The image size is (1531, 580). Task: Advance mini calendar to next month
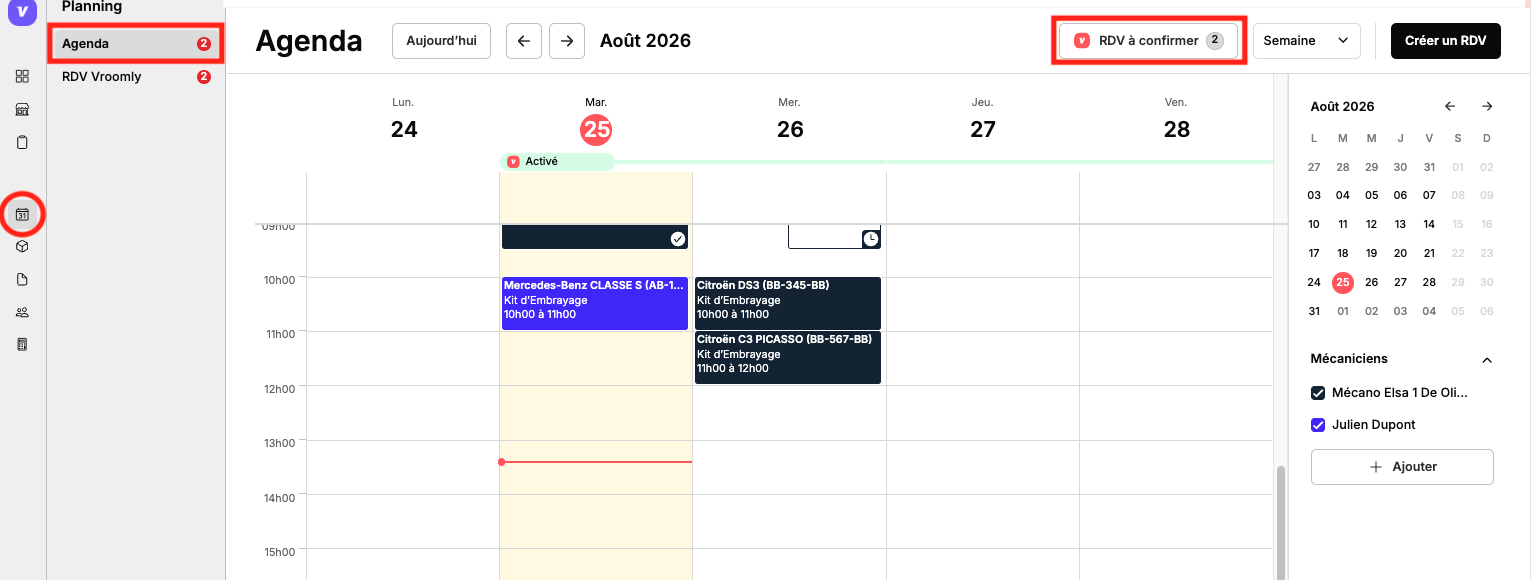coord(1487,106)
